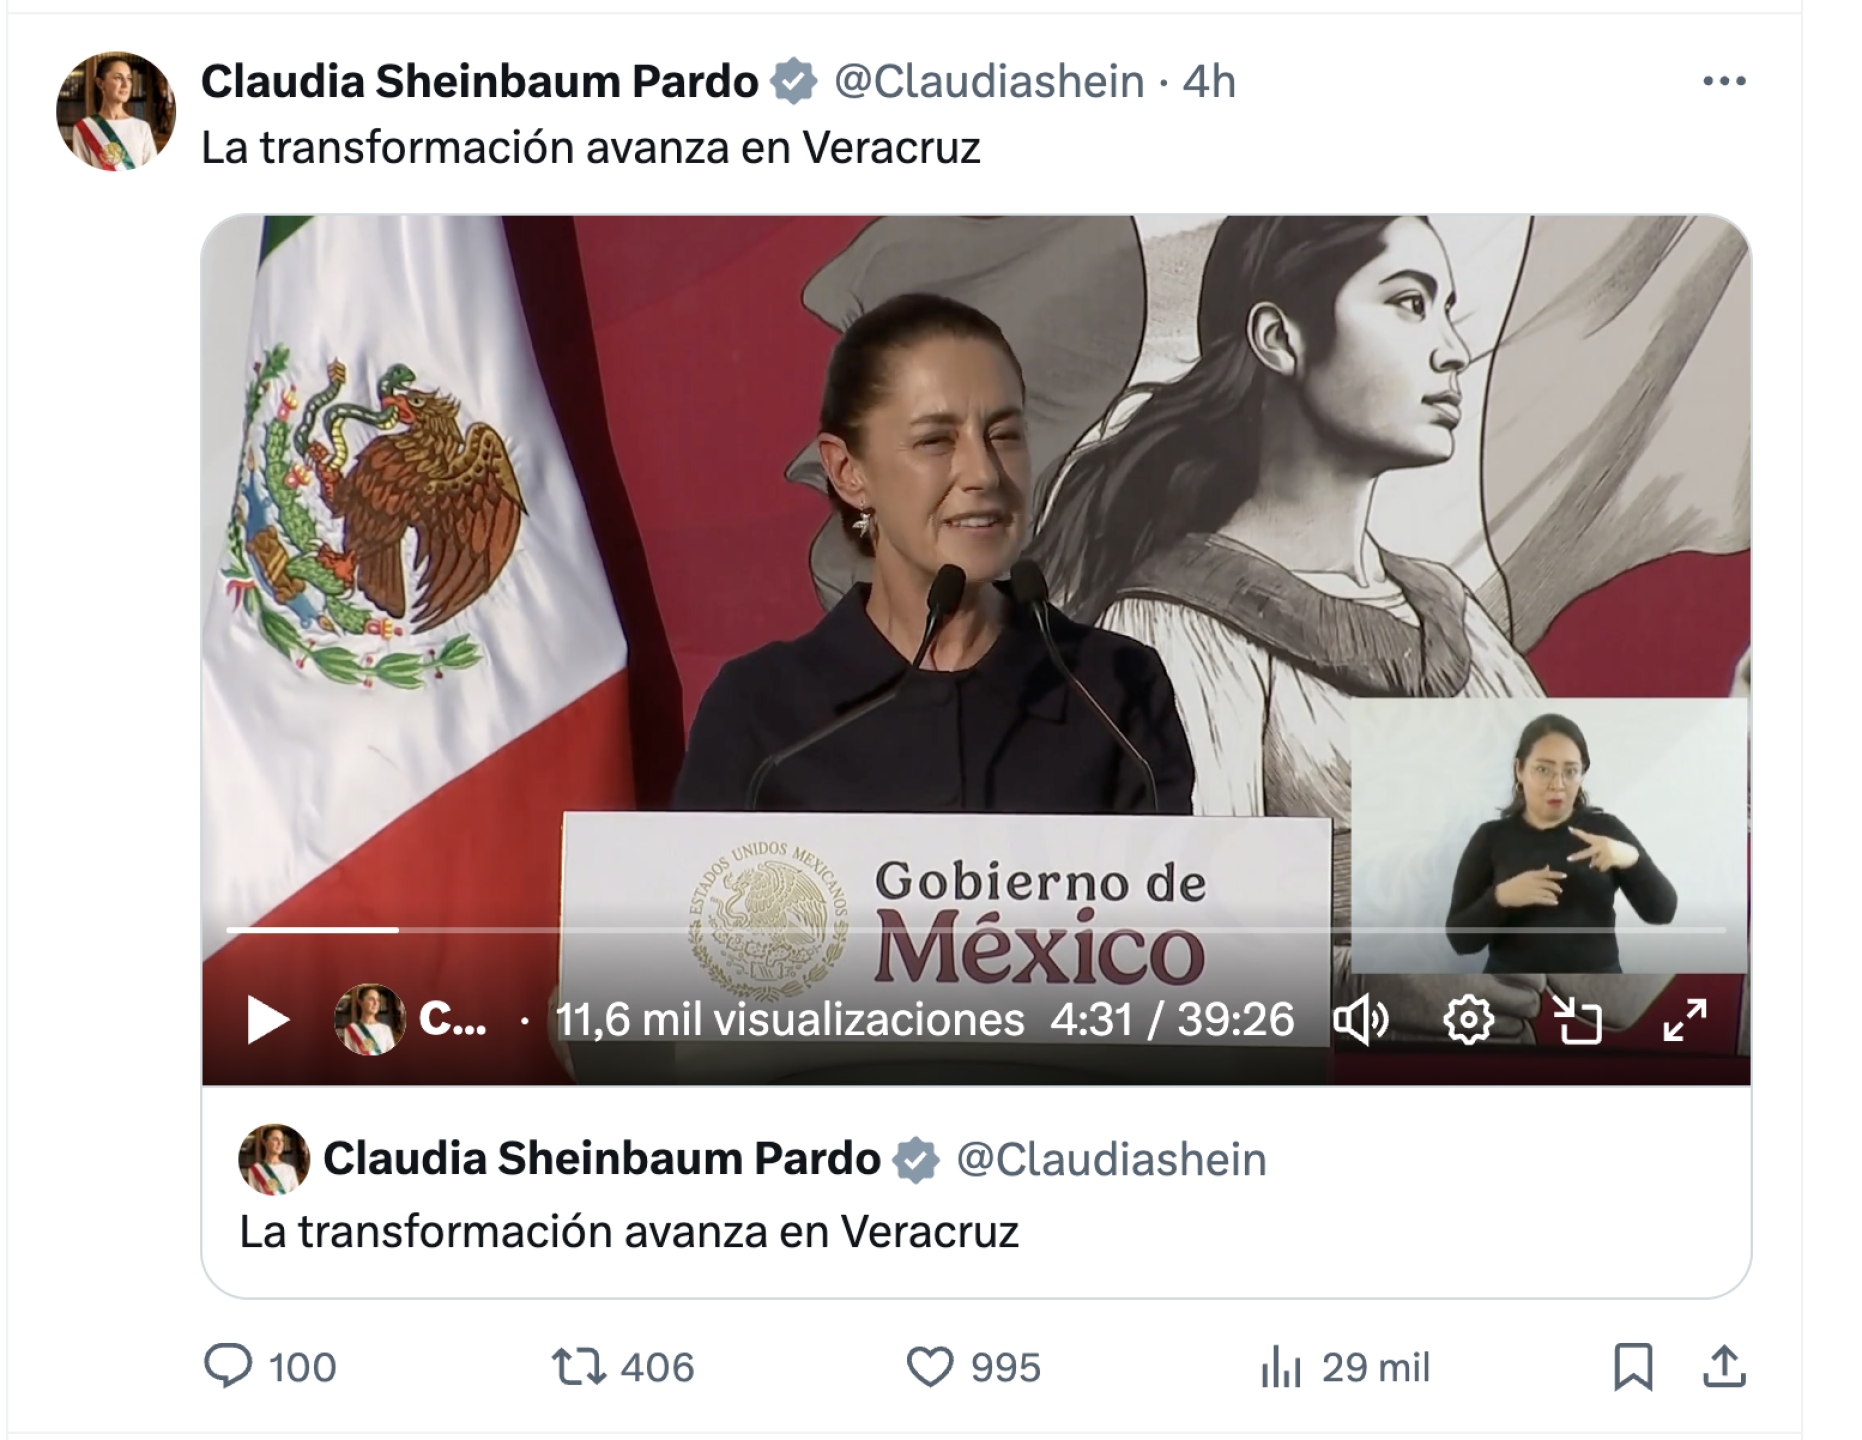
Task: Like the tweet with 995 hearts
Action: (974, 1366)
